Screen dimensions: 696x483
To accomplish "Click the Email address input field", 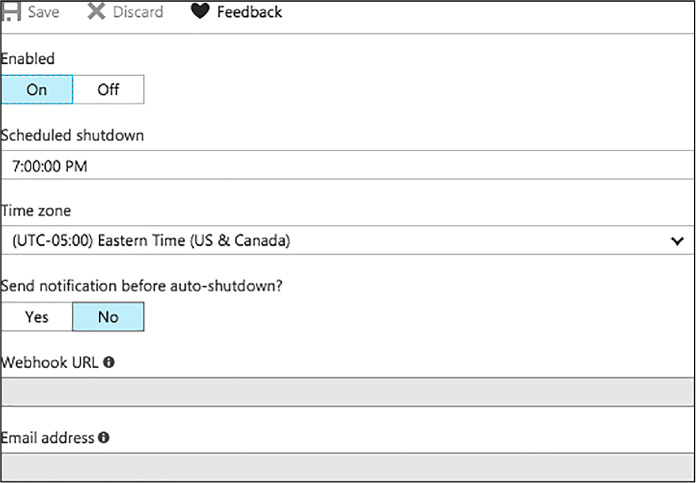I will 348,467.
